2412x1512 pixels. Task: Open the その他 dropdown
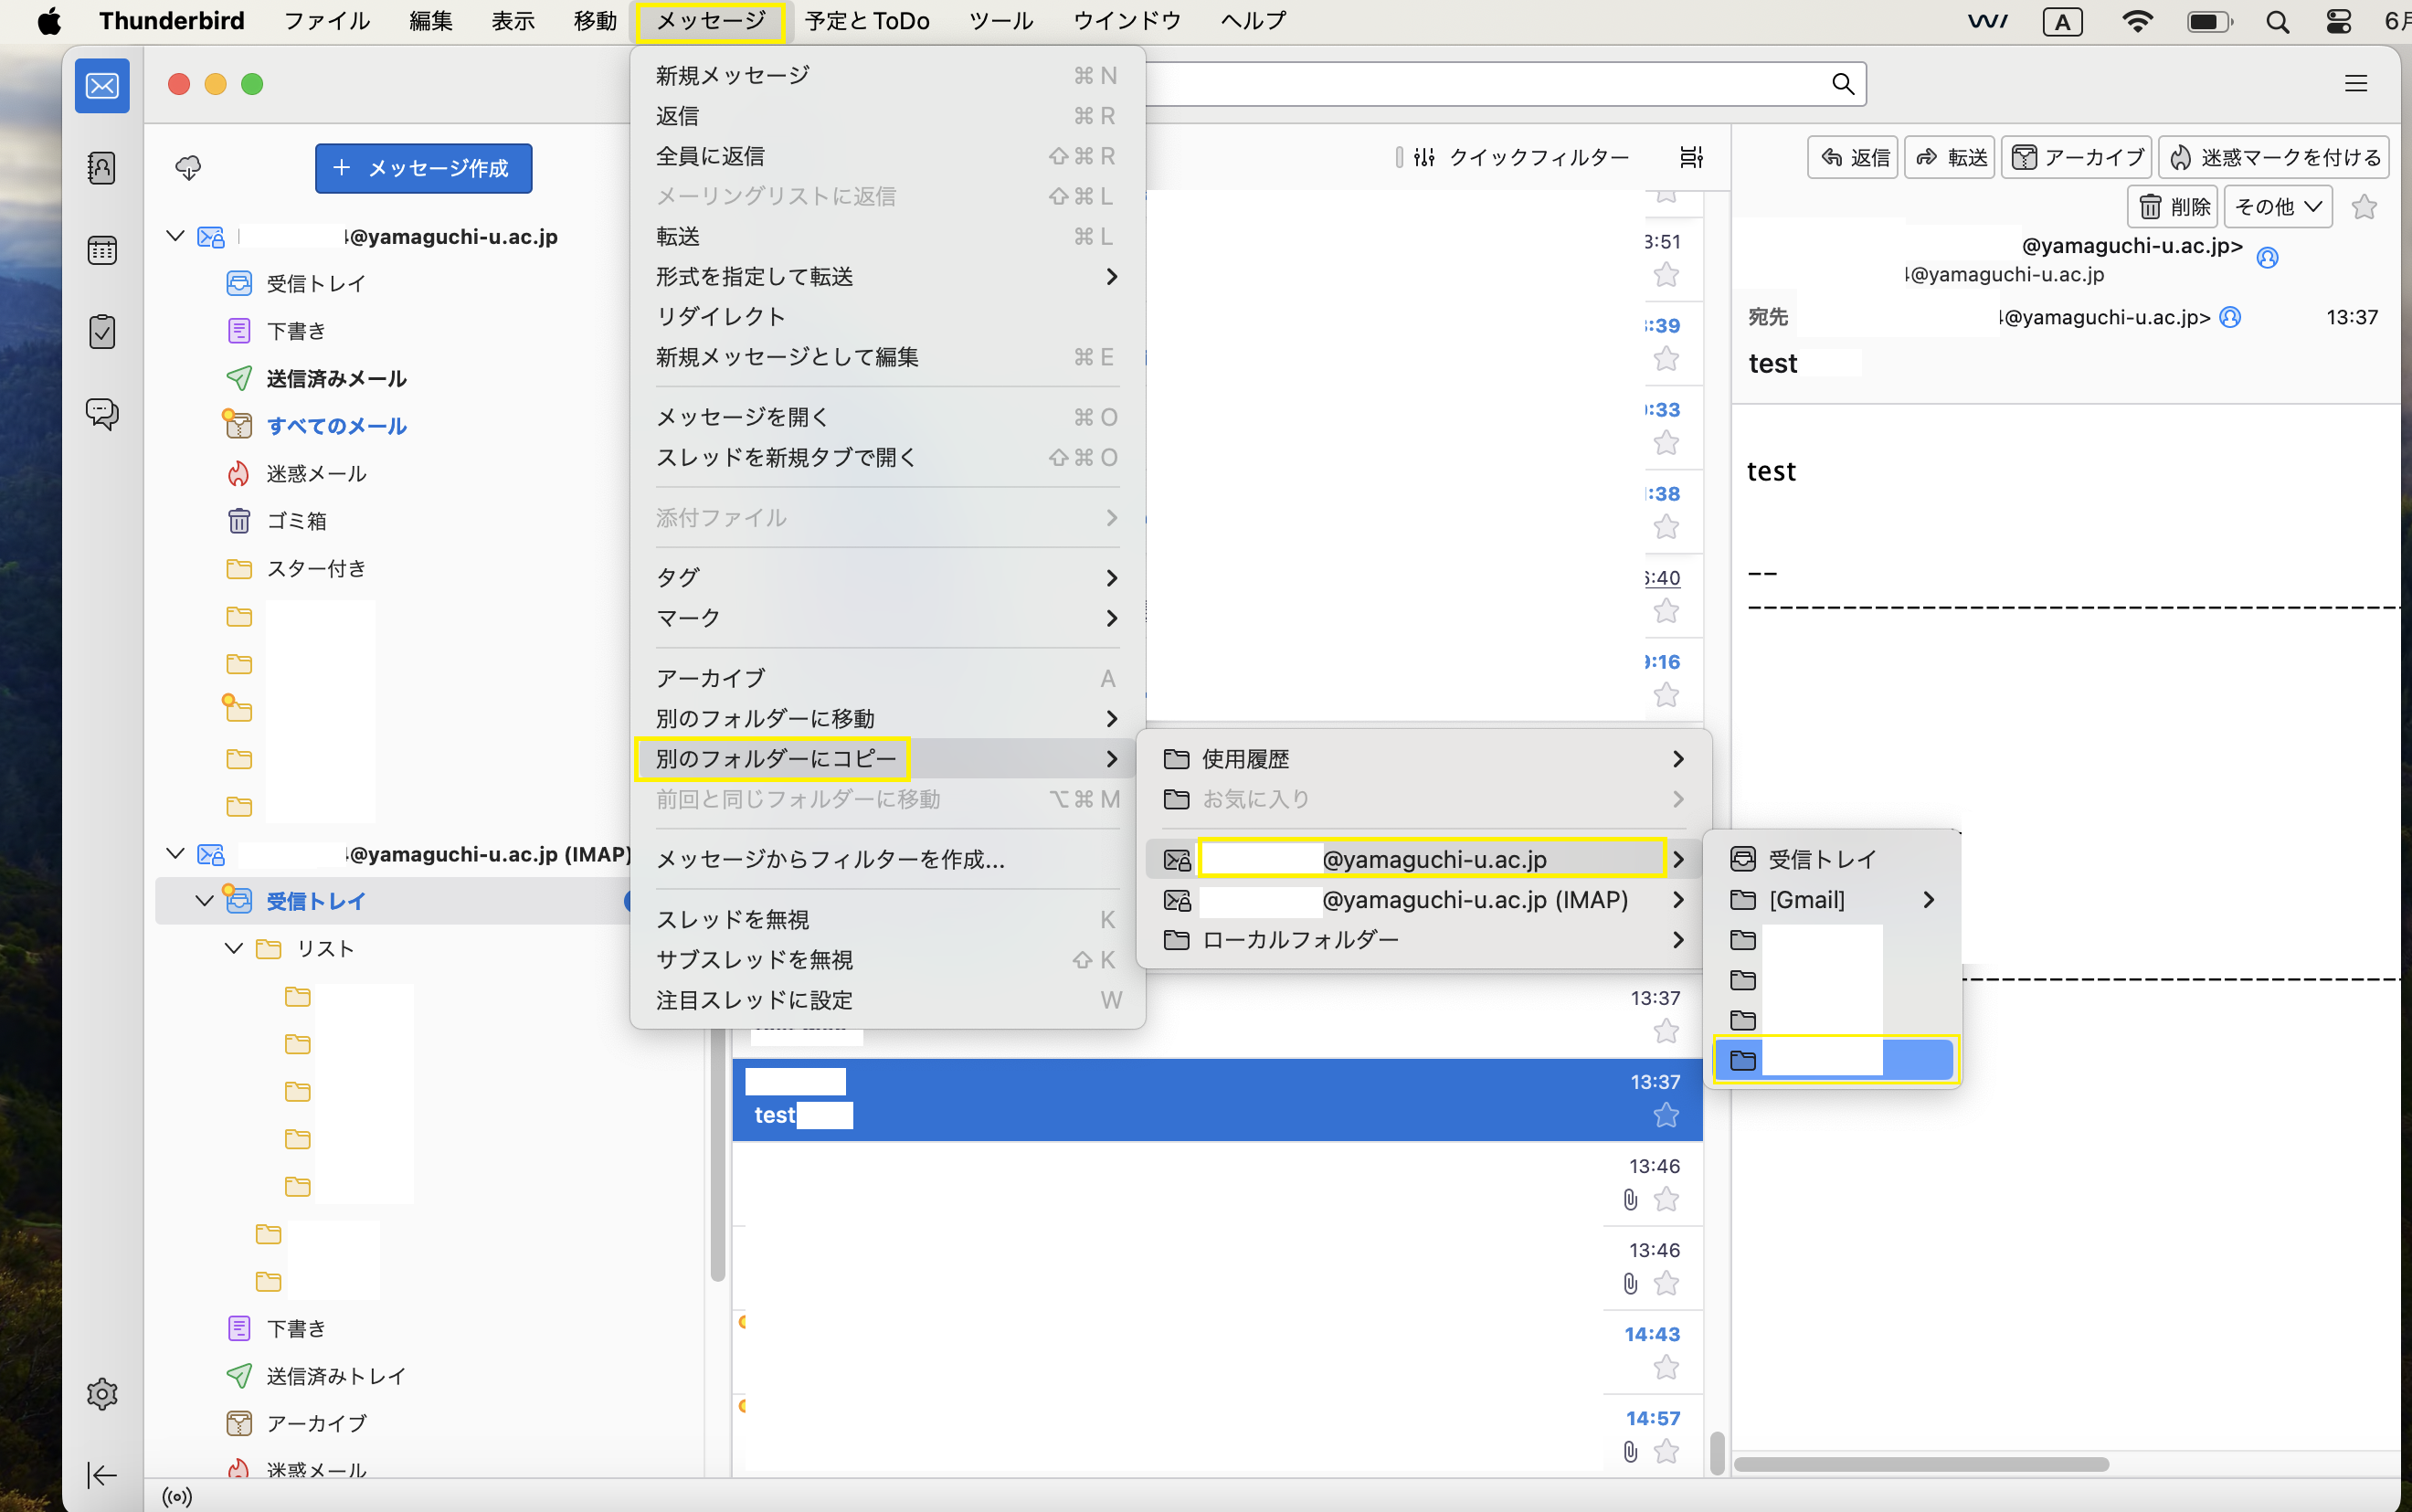pyautogui.click(x=2278, y=207)
